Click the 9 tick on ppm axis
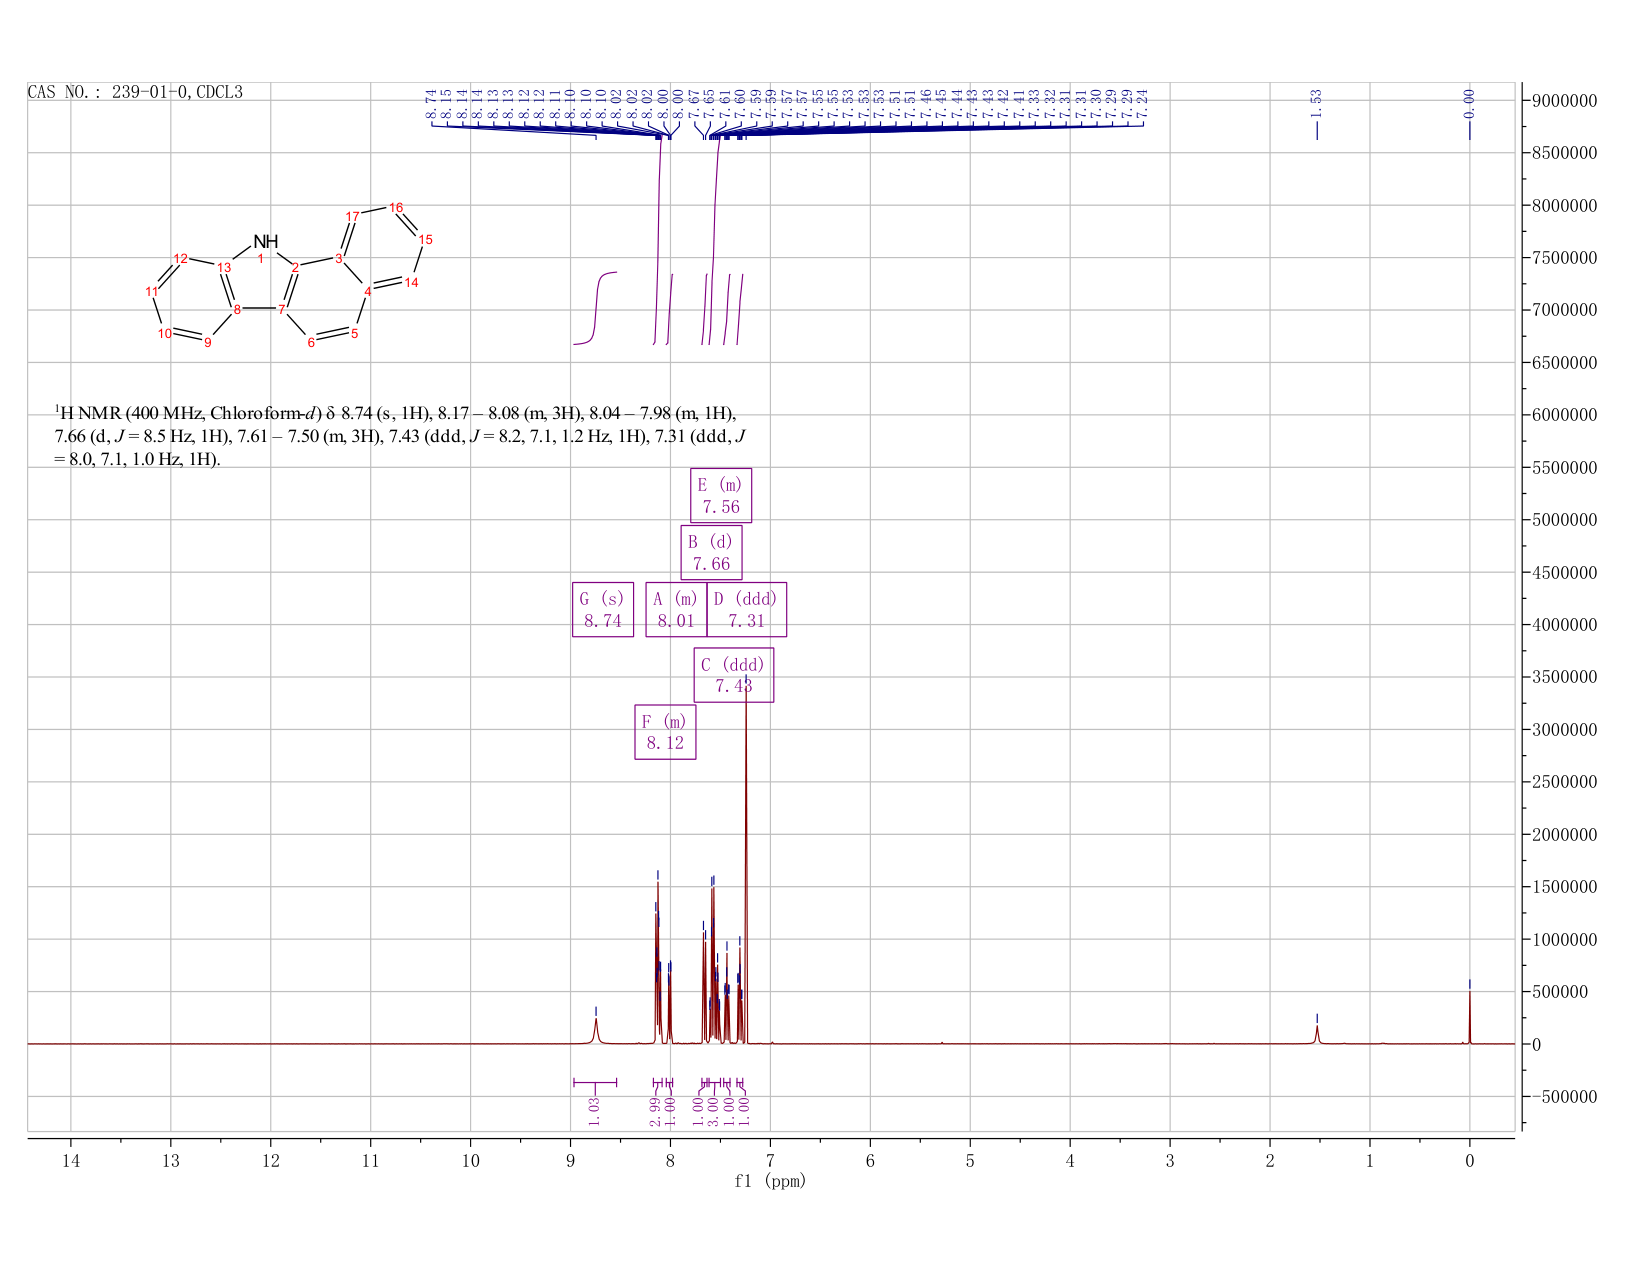1650x1275 pixels. click(570, 1160)
